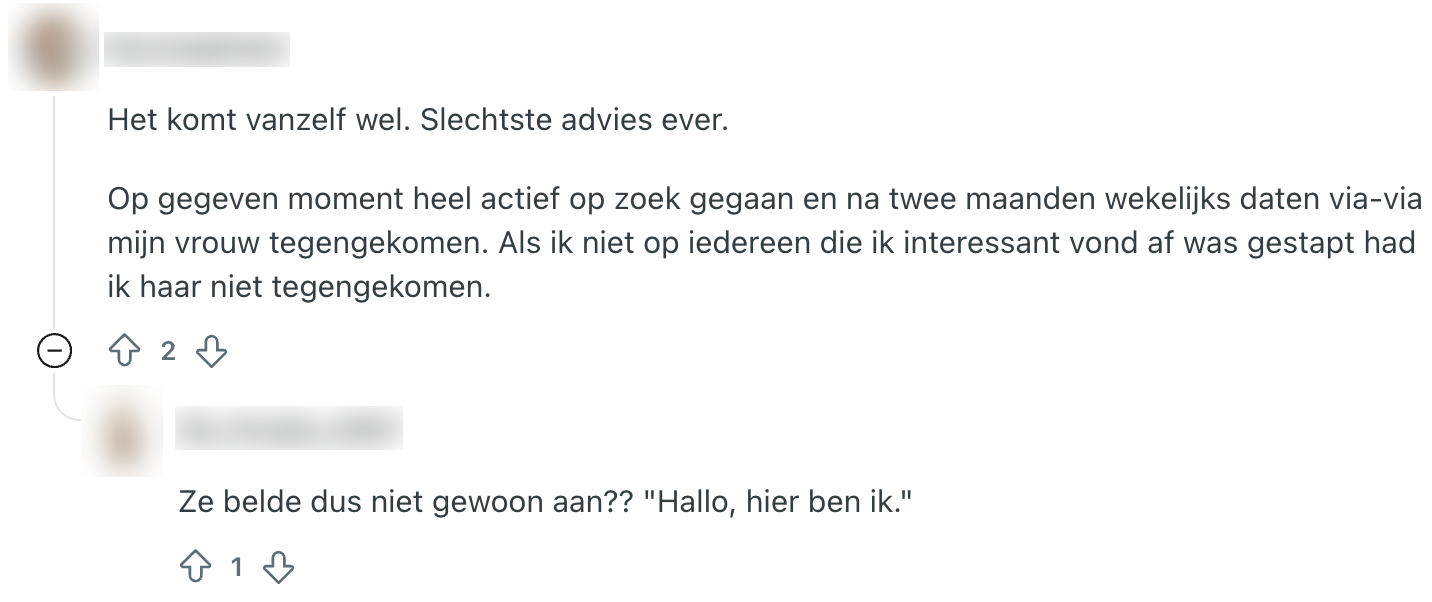Image resolution: width=1432 pixels, height=602 pixels.
Task: Downvote the "Hallo, hier ben ik" reply
Action: coord(278,568)
